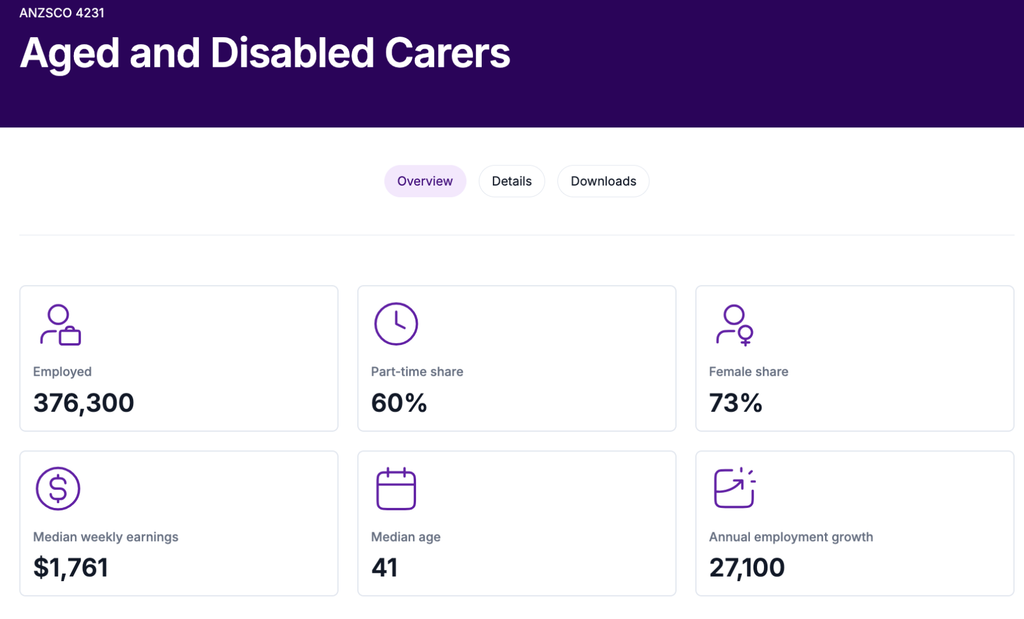Open the Details tab
Image resolution: width=1024 pixels, height=619 pixels.
point(512,181)
